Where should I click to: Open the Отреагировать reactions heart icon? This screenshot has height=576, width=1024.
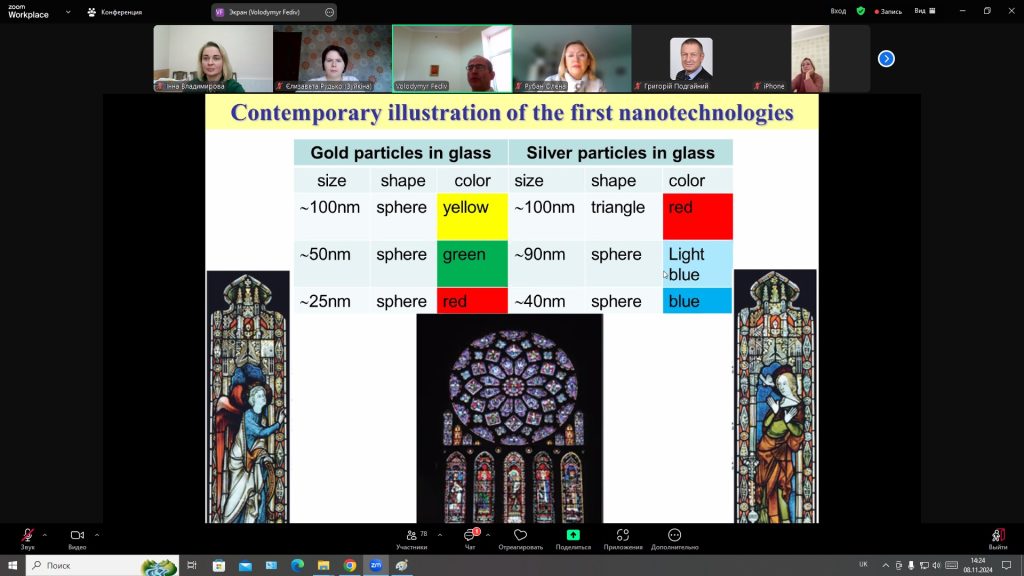520,536
